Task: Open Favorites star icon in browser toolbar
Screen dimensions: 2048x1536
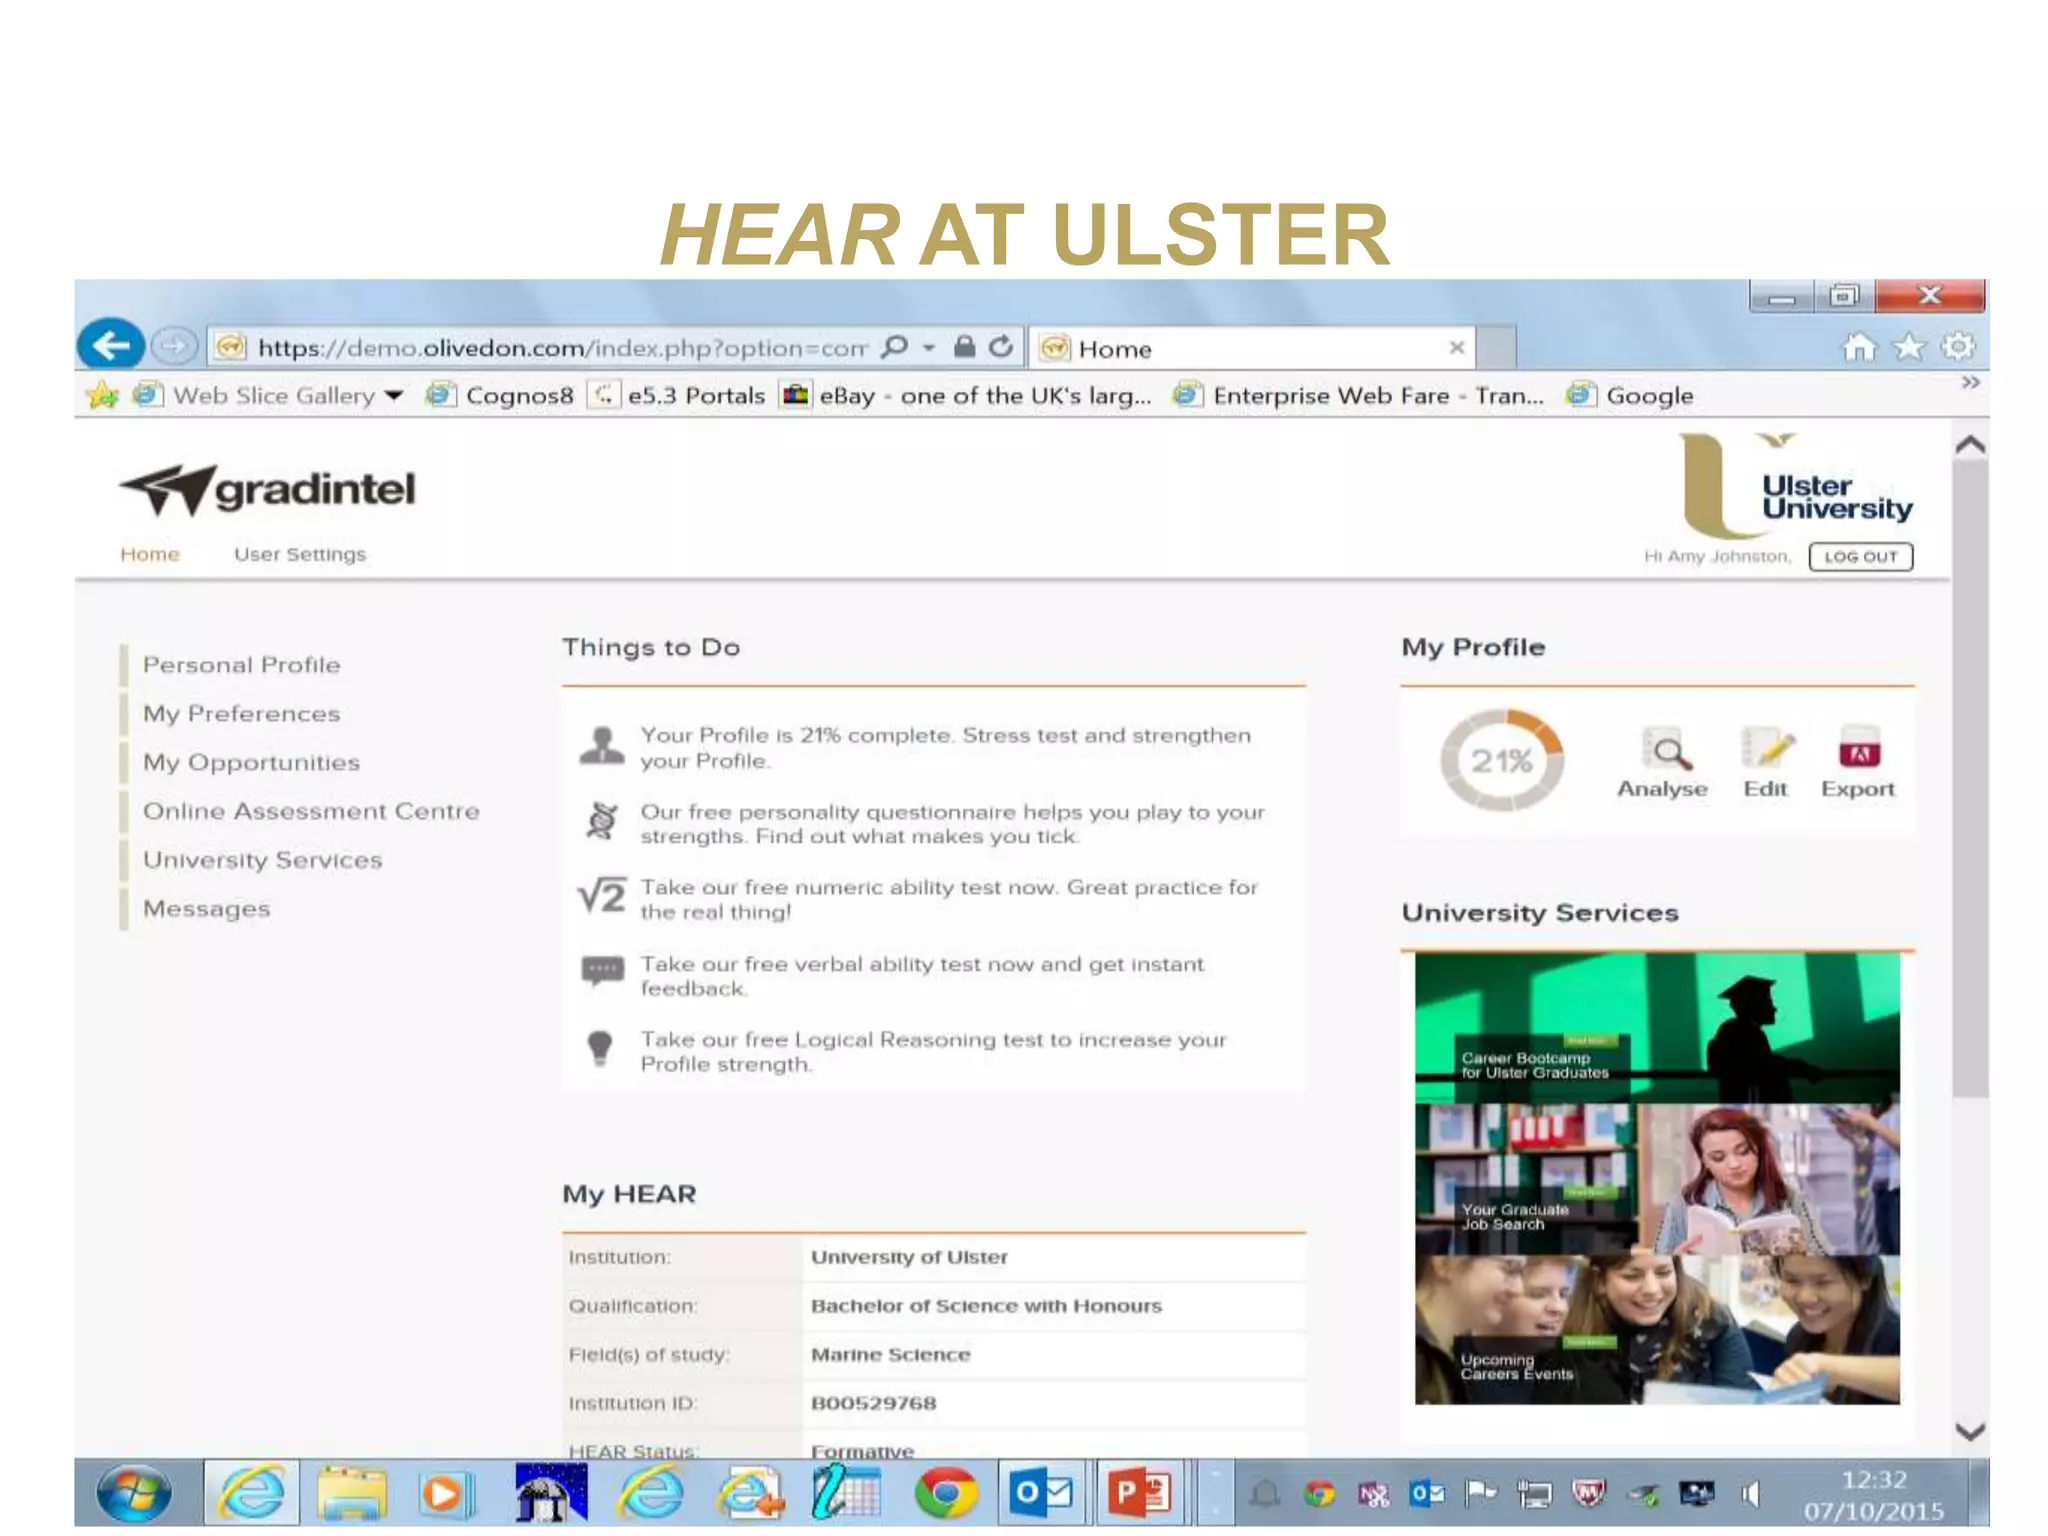Action: coord(1909,347)
